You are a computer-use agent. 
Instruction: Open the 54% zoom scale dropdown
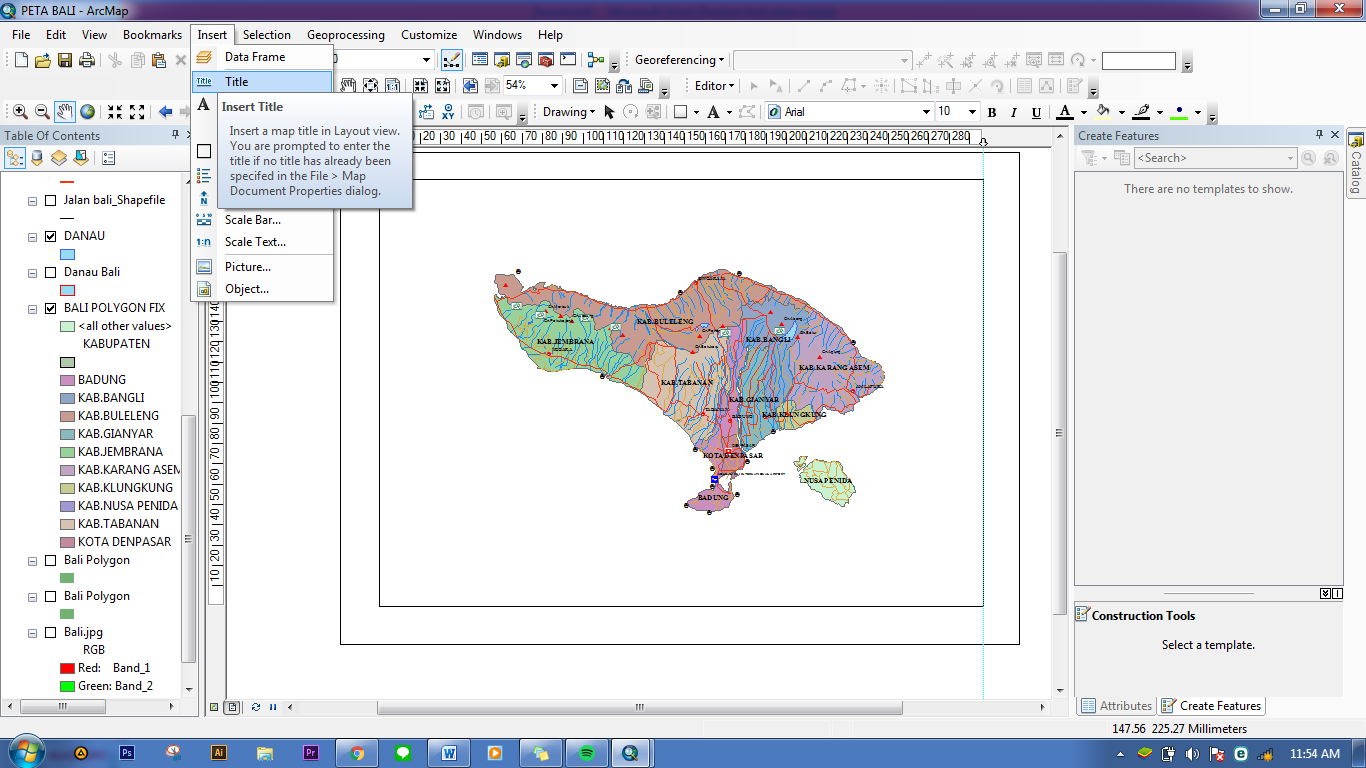[x=555, y=85]
